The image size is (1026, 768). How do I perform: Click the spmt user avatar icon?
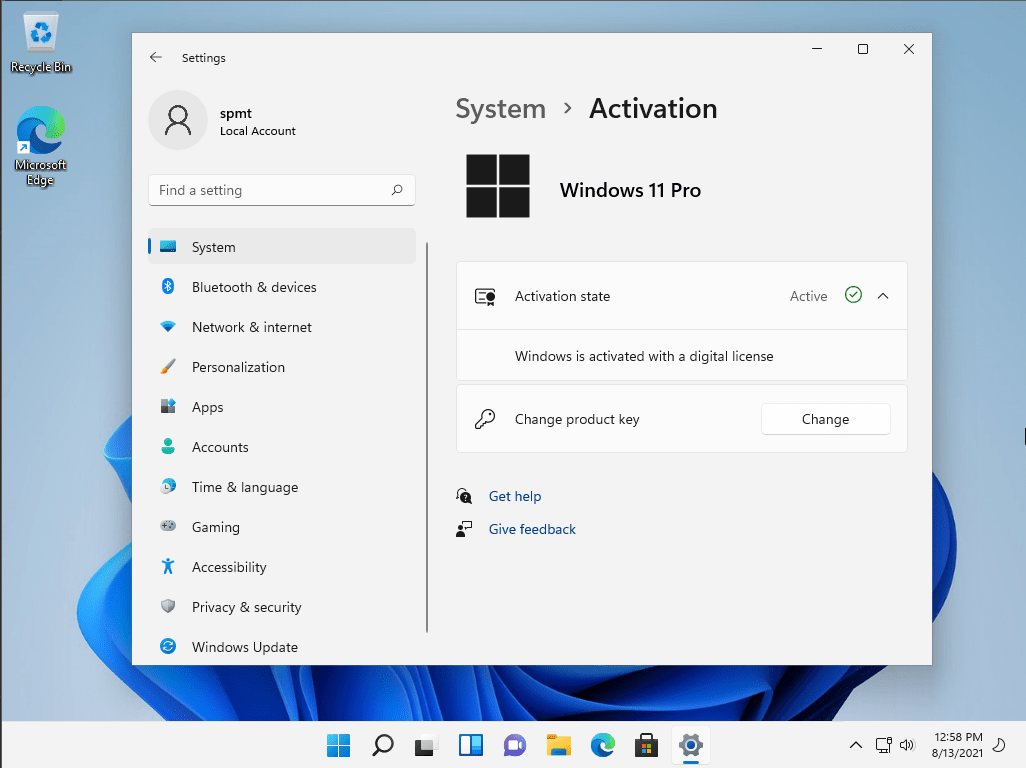click(178, 120)
